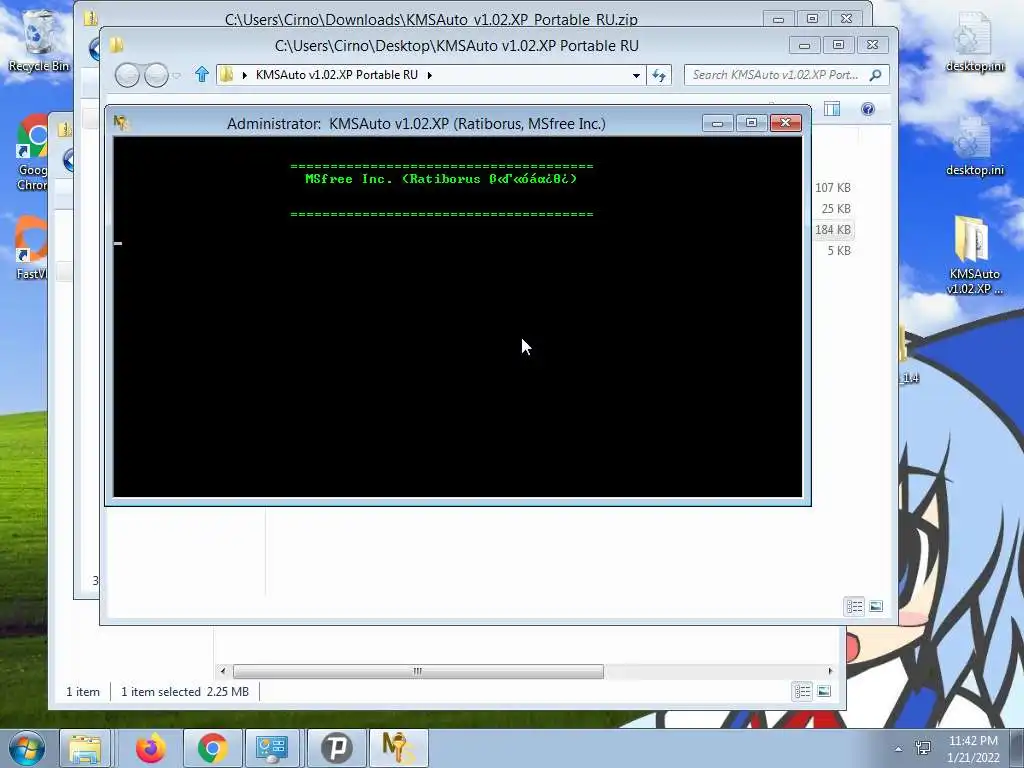Click KMSAuto console title bar text
The width and height of the screenshot is (1024, 768).
416,123
